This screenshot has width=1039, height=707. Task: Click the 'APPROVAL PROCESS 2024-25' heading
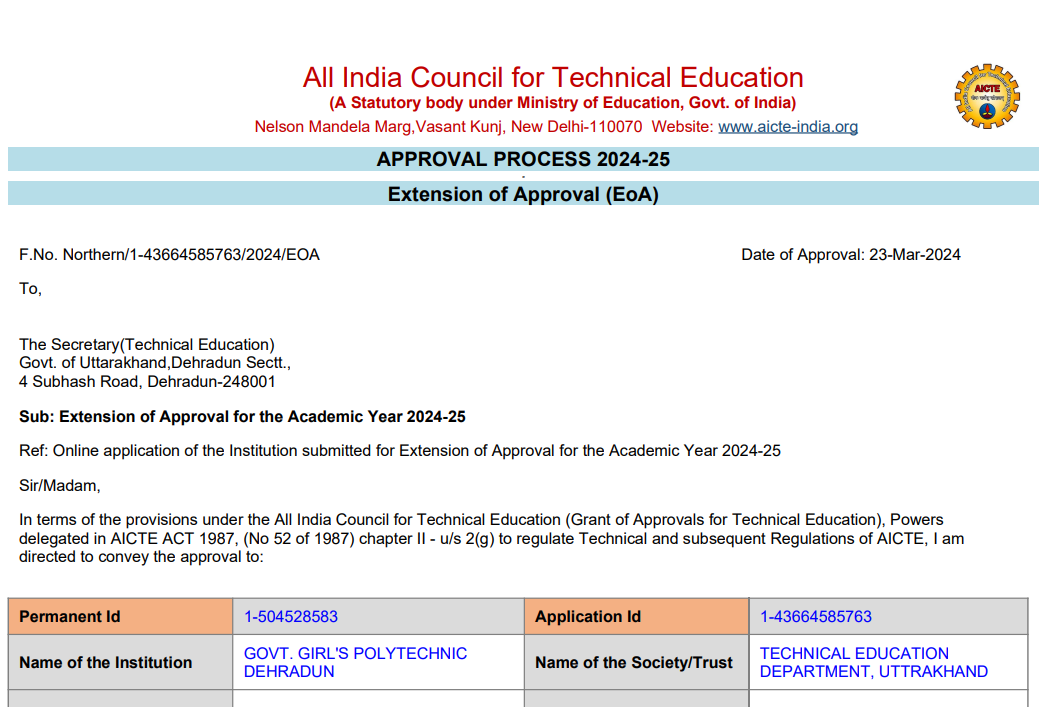[x=523, y=159]
